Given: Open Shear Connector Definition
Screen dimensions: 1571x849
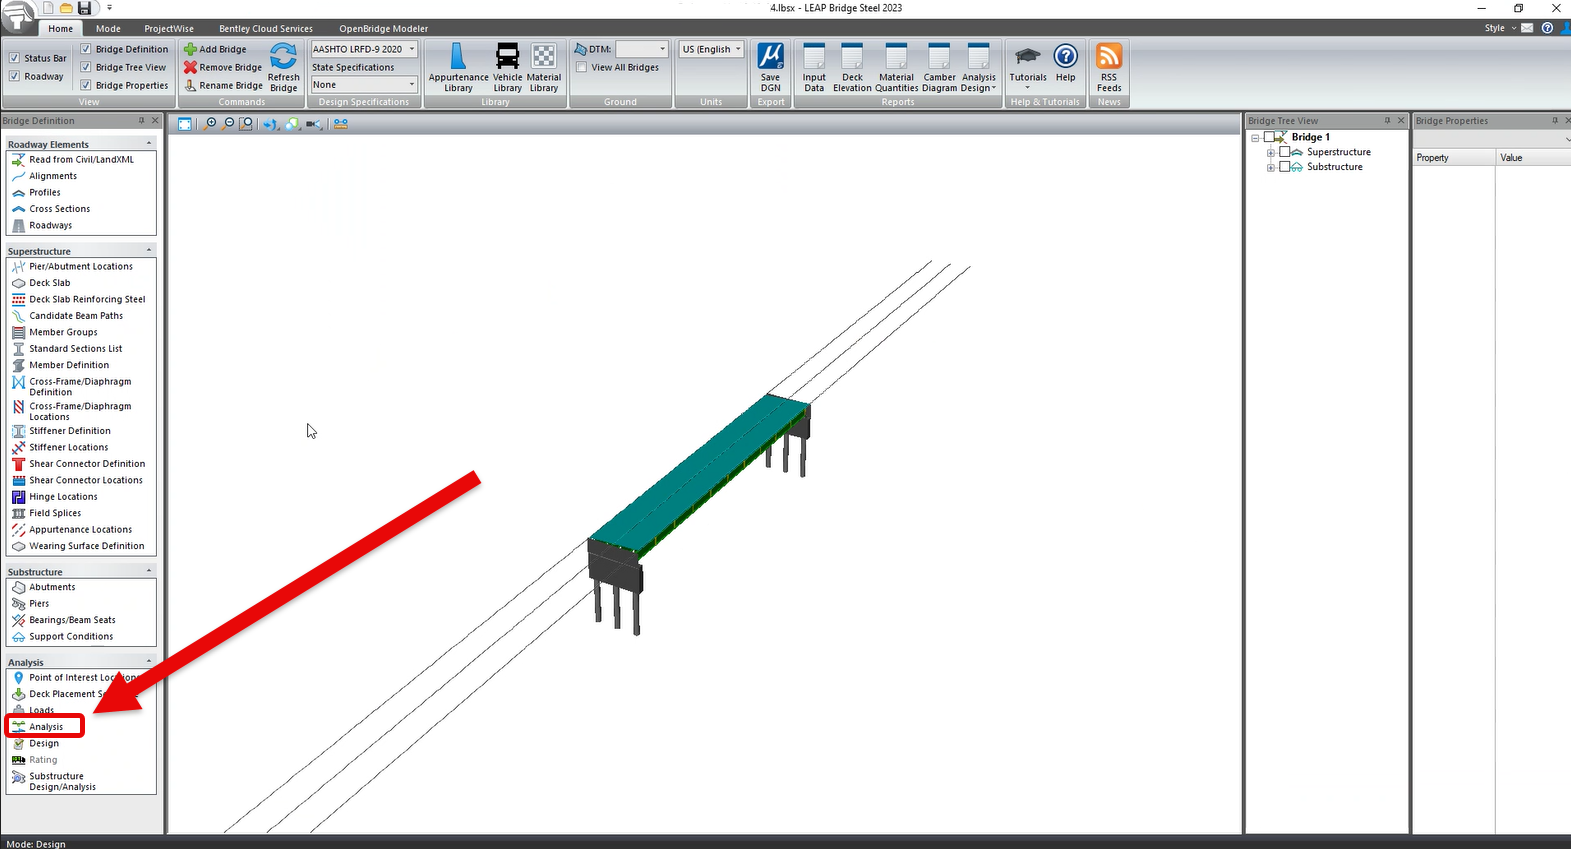Looking at the screenshot, I should point(87,464).
